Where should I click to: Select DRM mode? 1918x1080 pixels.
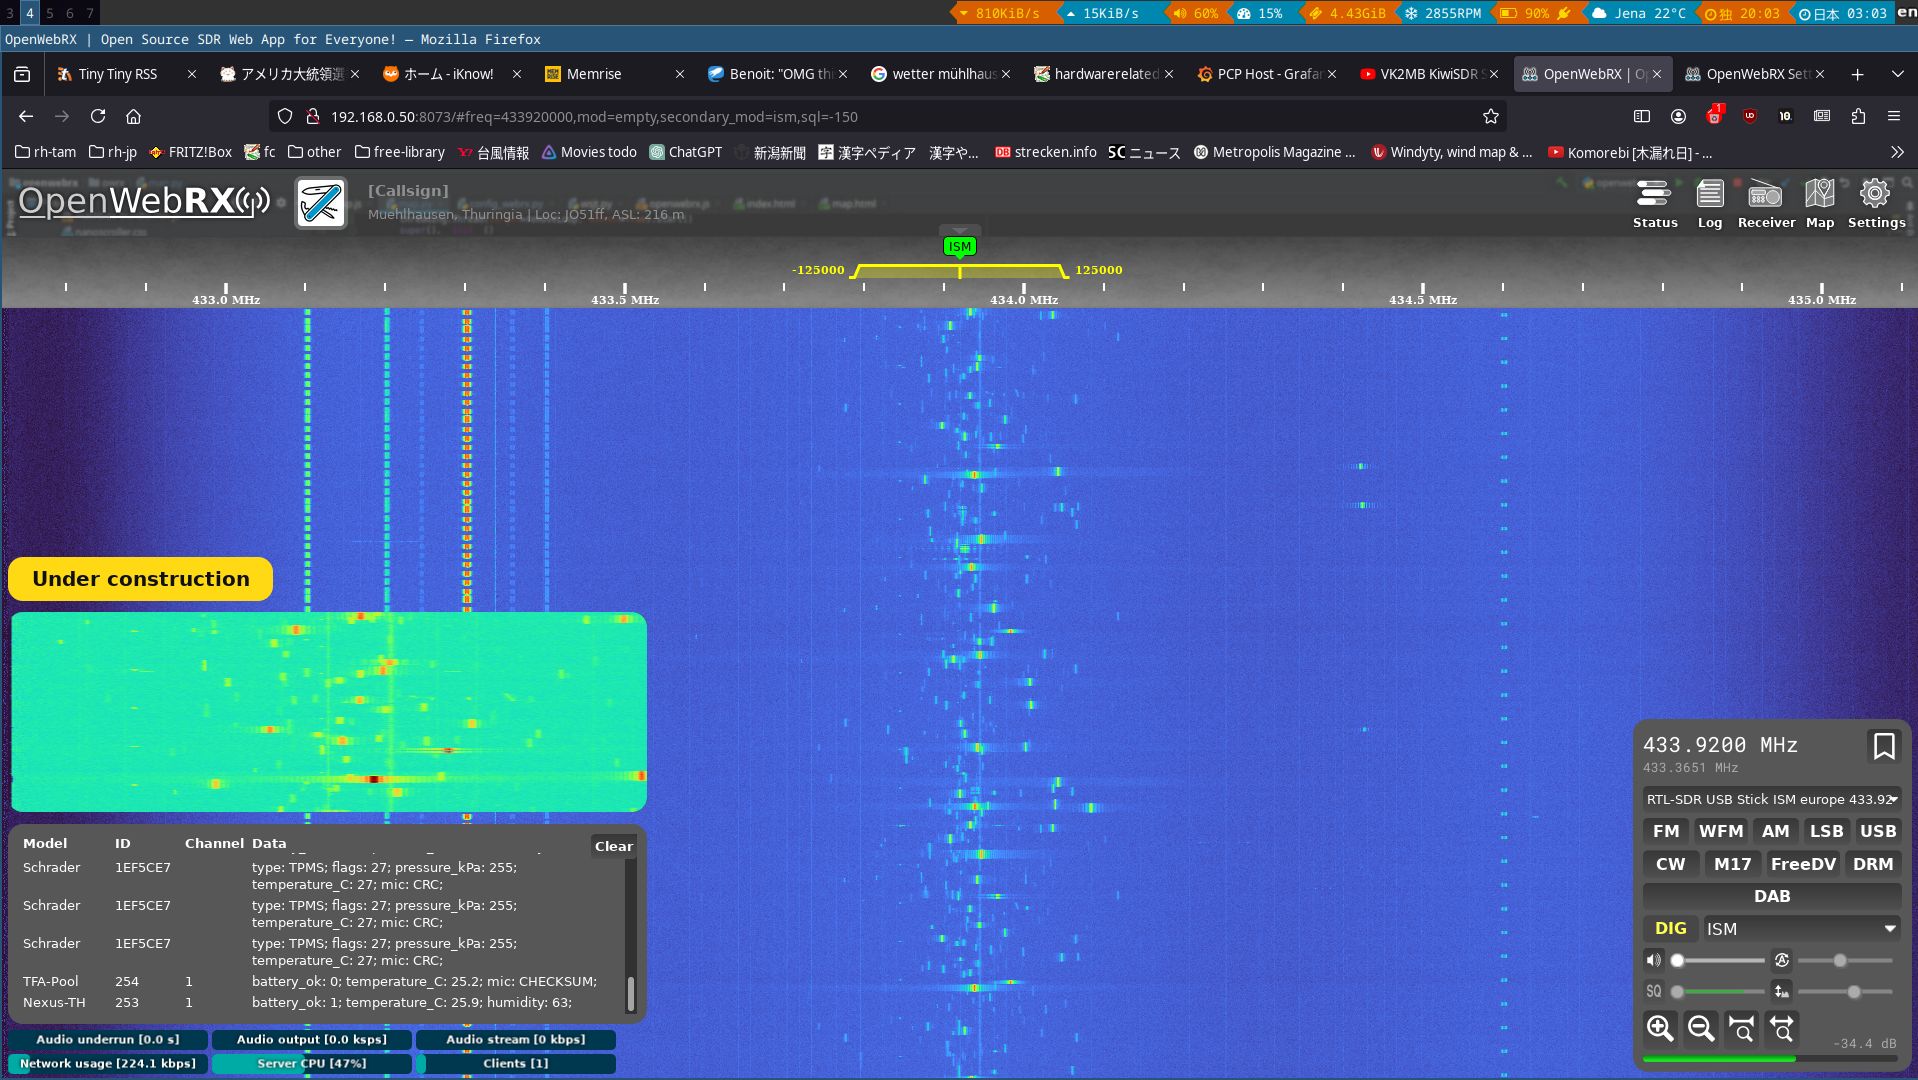point(1873,864)
